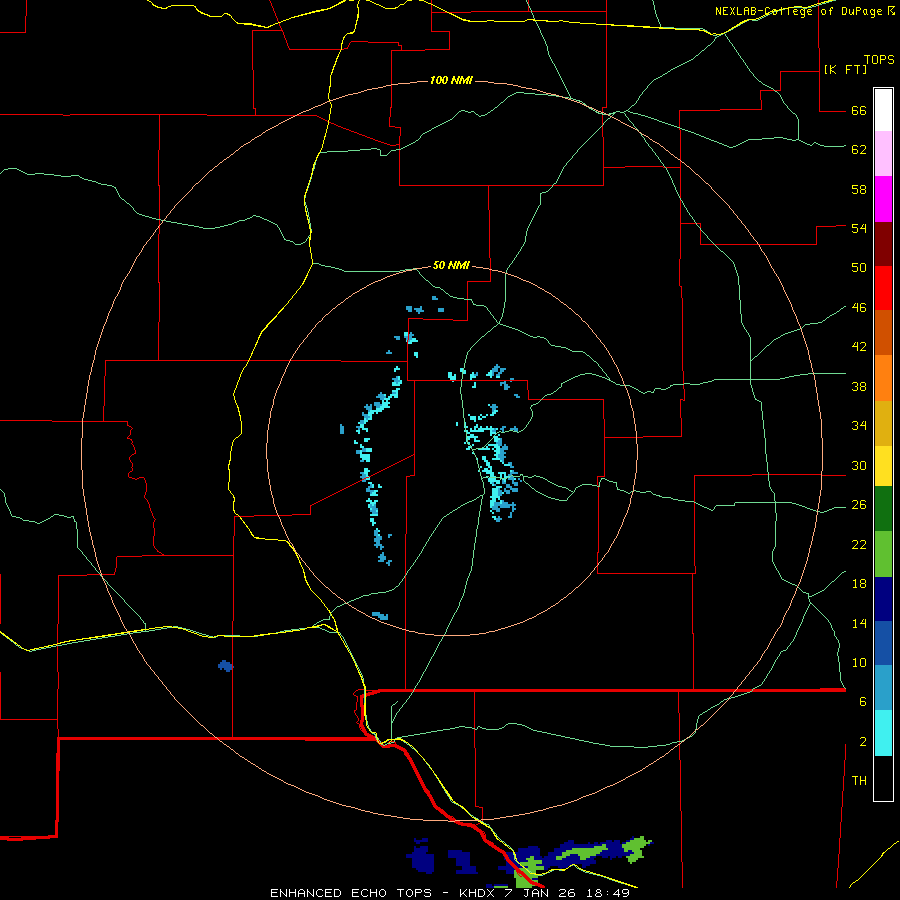Click the light green legend swatch
The height and width of the screenshot is (900, 900).
(883, 554)
